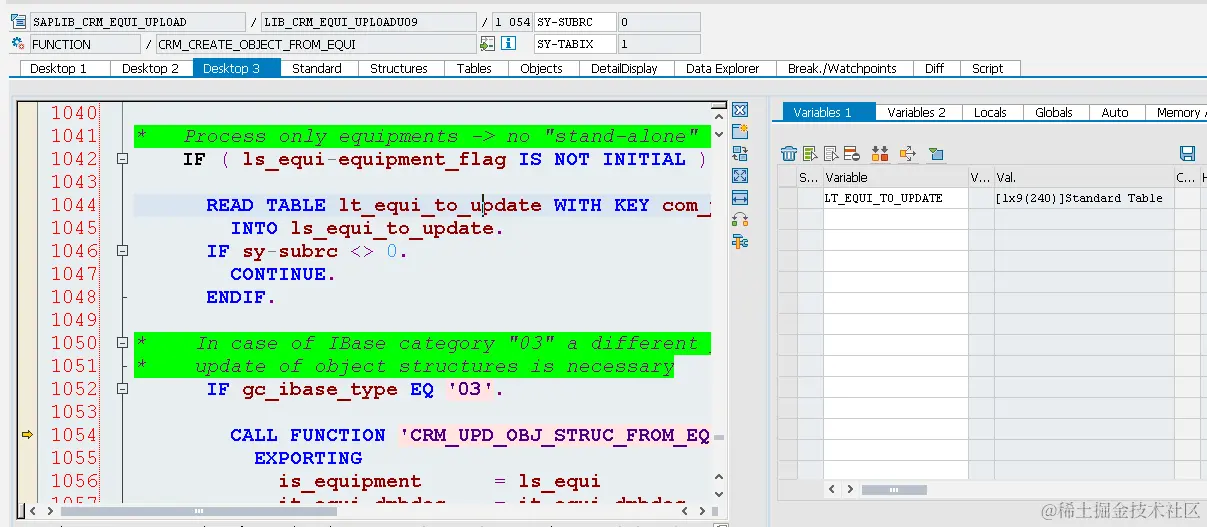The height and width of the screenshot is (527, 1207).
Task: Click the orange export arrow icon
Action: (908, 153)
